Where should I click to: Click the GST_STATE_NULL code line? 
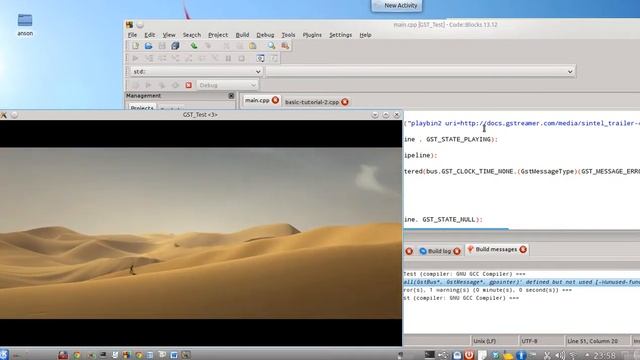(443, 220)
